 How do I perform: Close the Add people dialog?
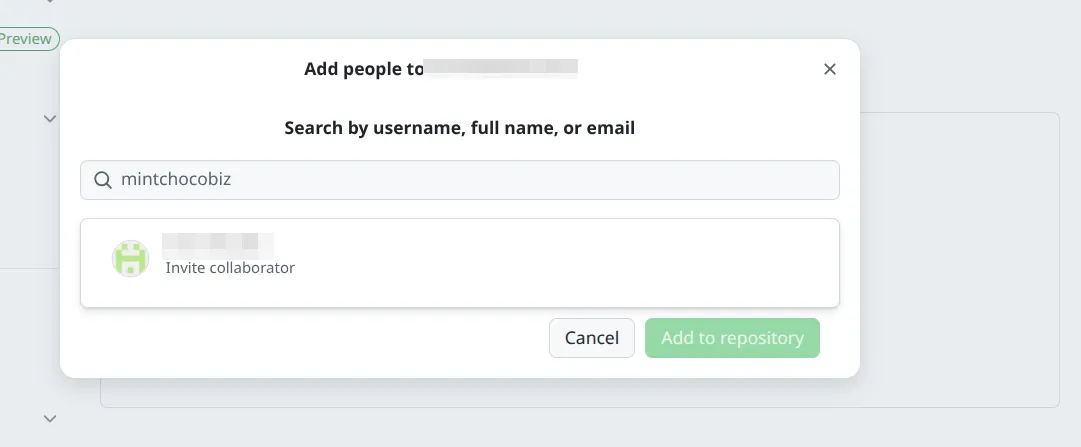click(829, 69)
